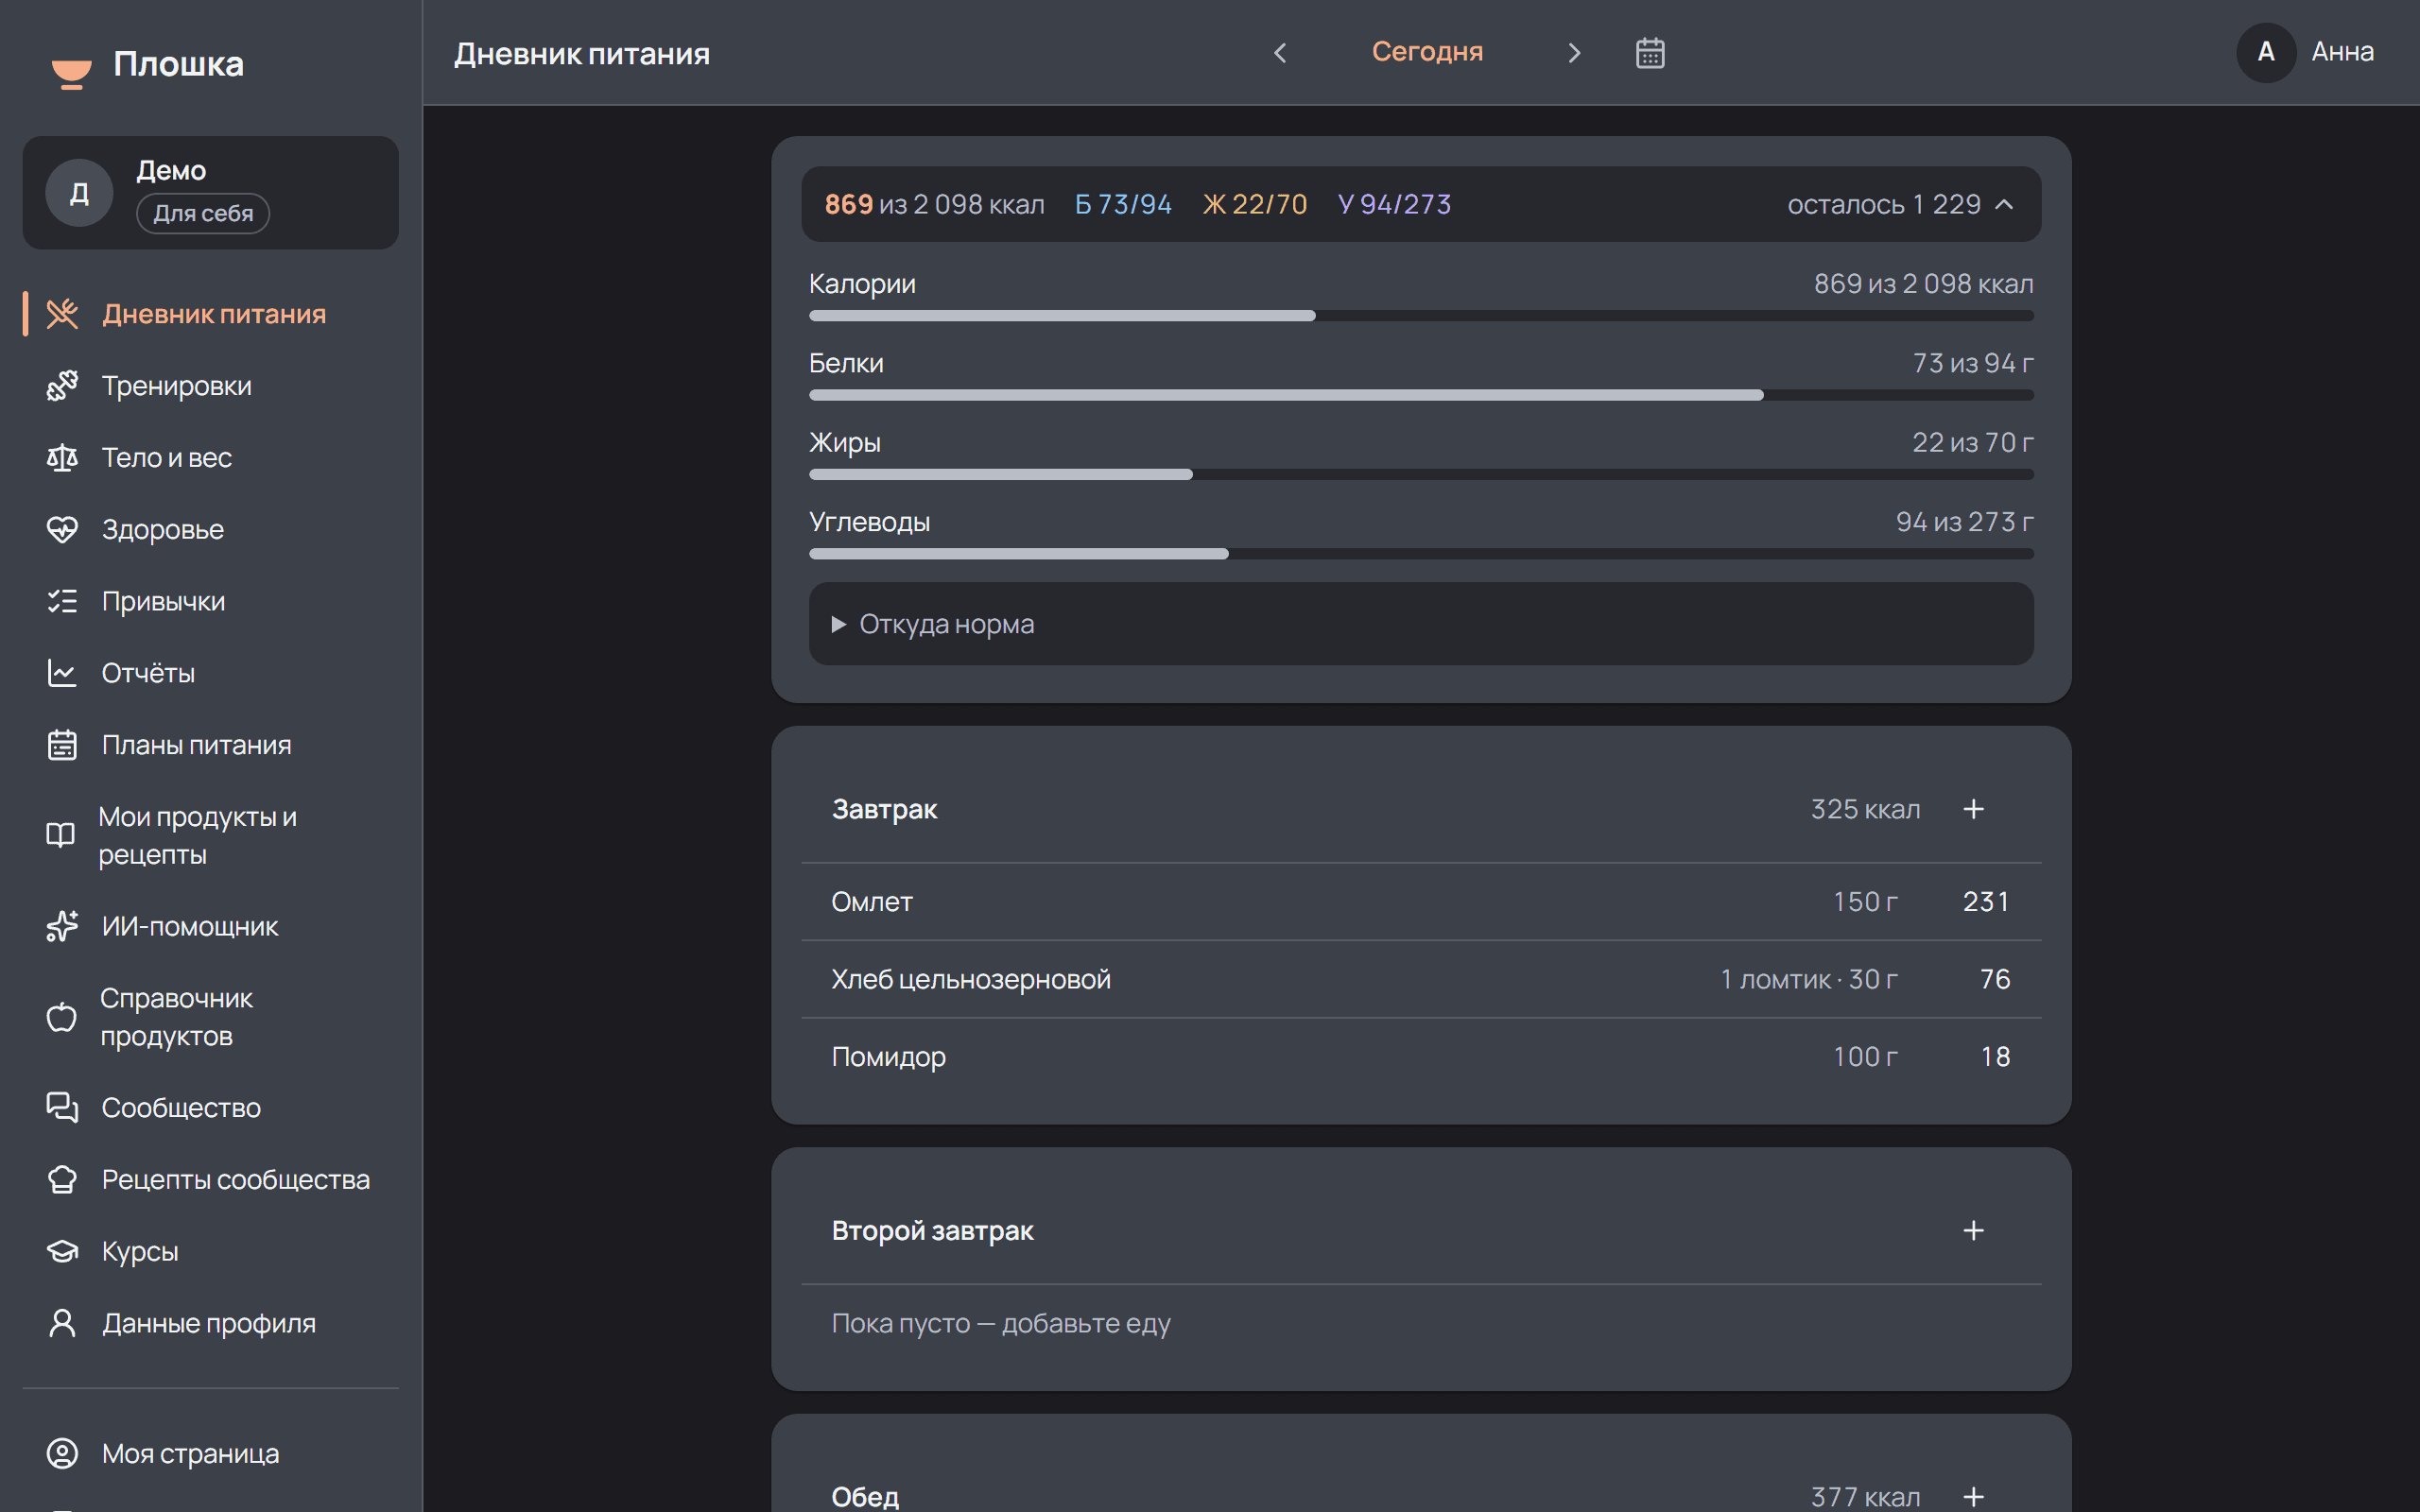This screenshot has width=2420, height=1512.
Task: Click the Б 73/94 protein summary
Action: (x=1123, y=204)
